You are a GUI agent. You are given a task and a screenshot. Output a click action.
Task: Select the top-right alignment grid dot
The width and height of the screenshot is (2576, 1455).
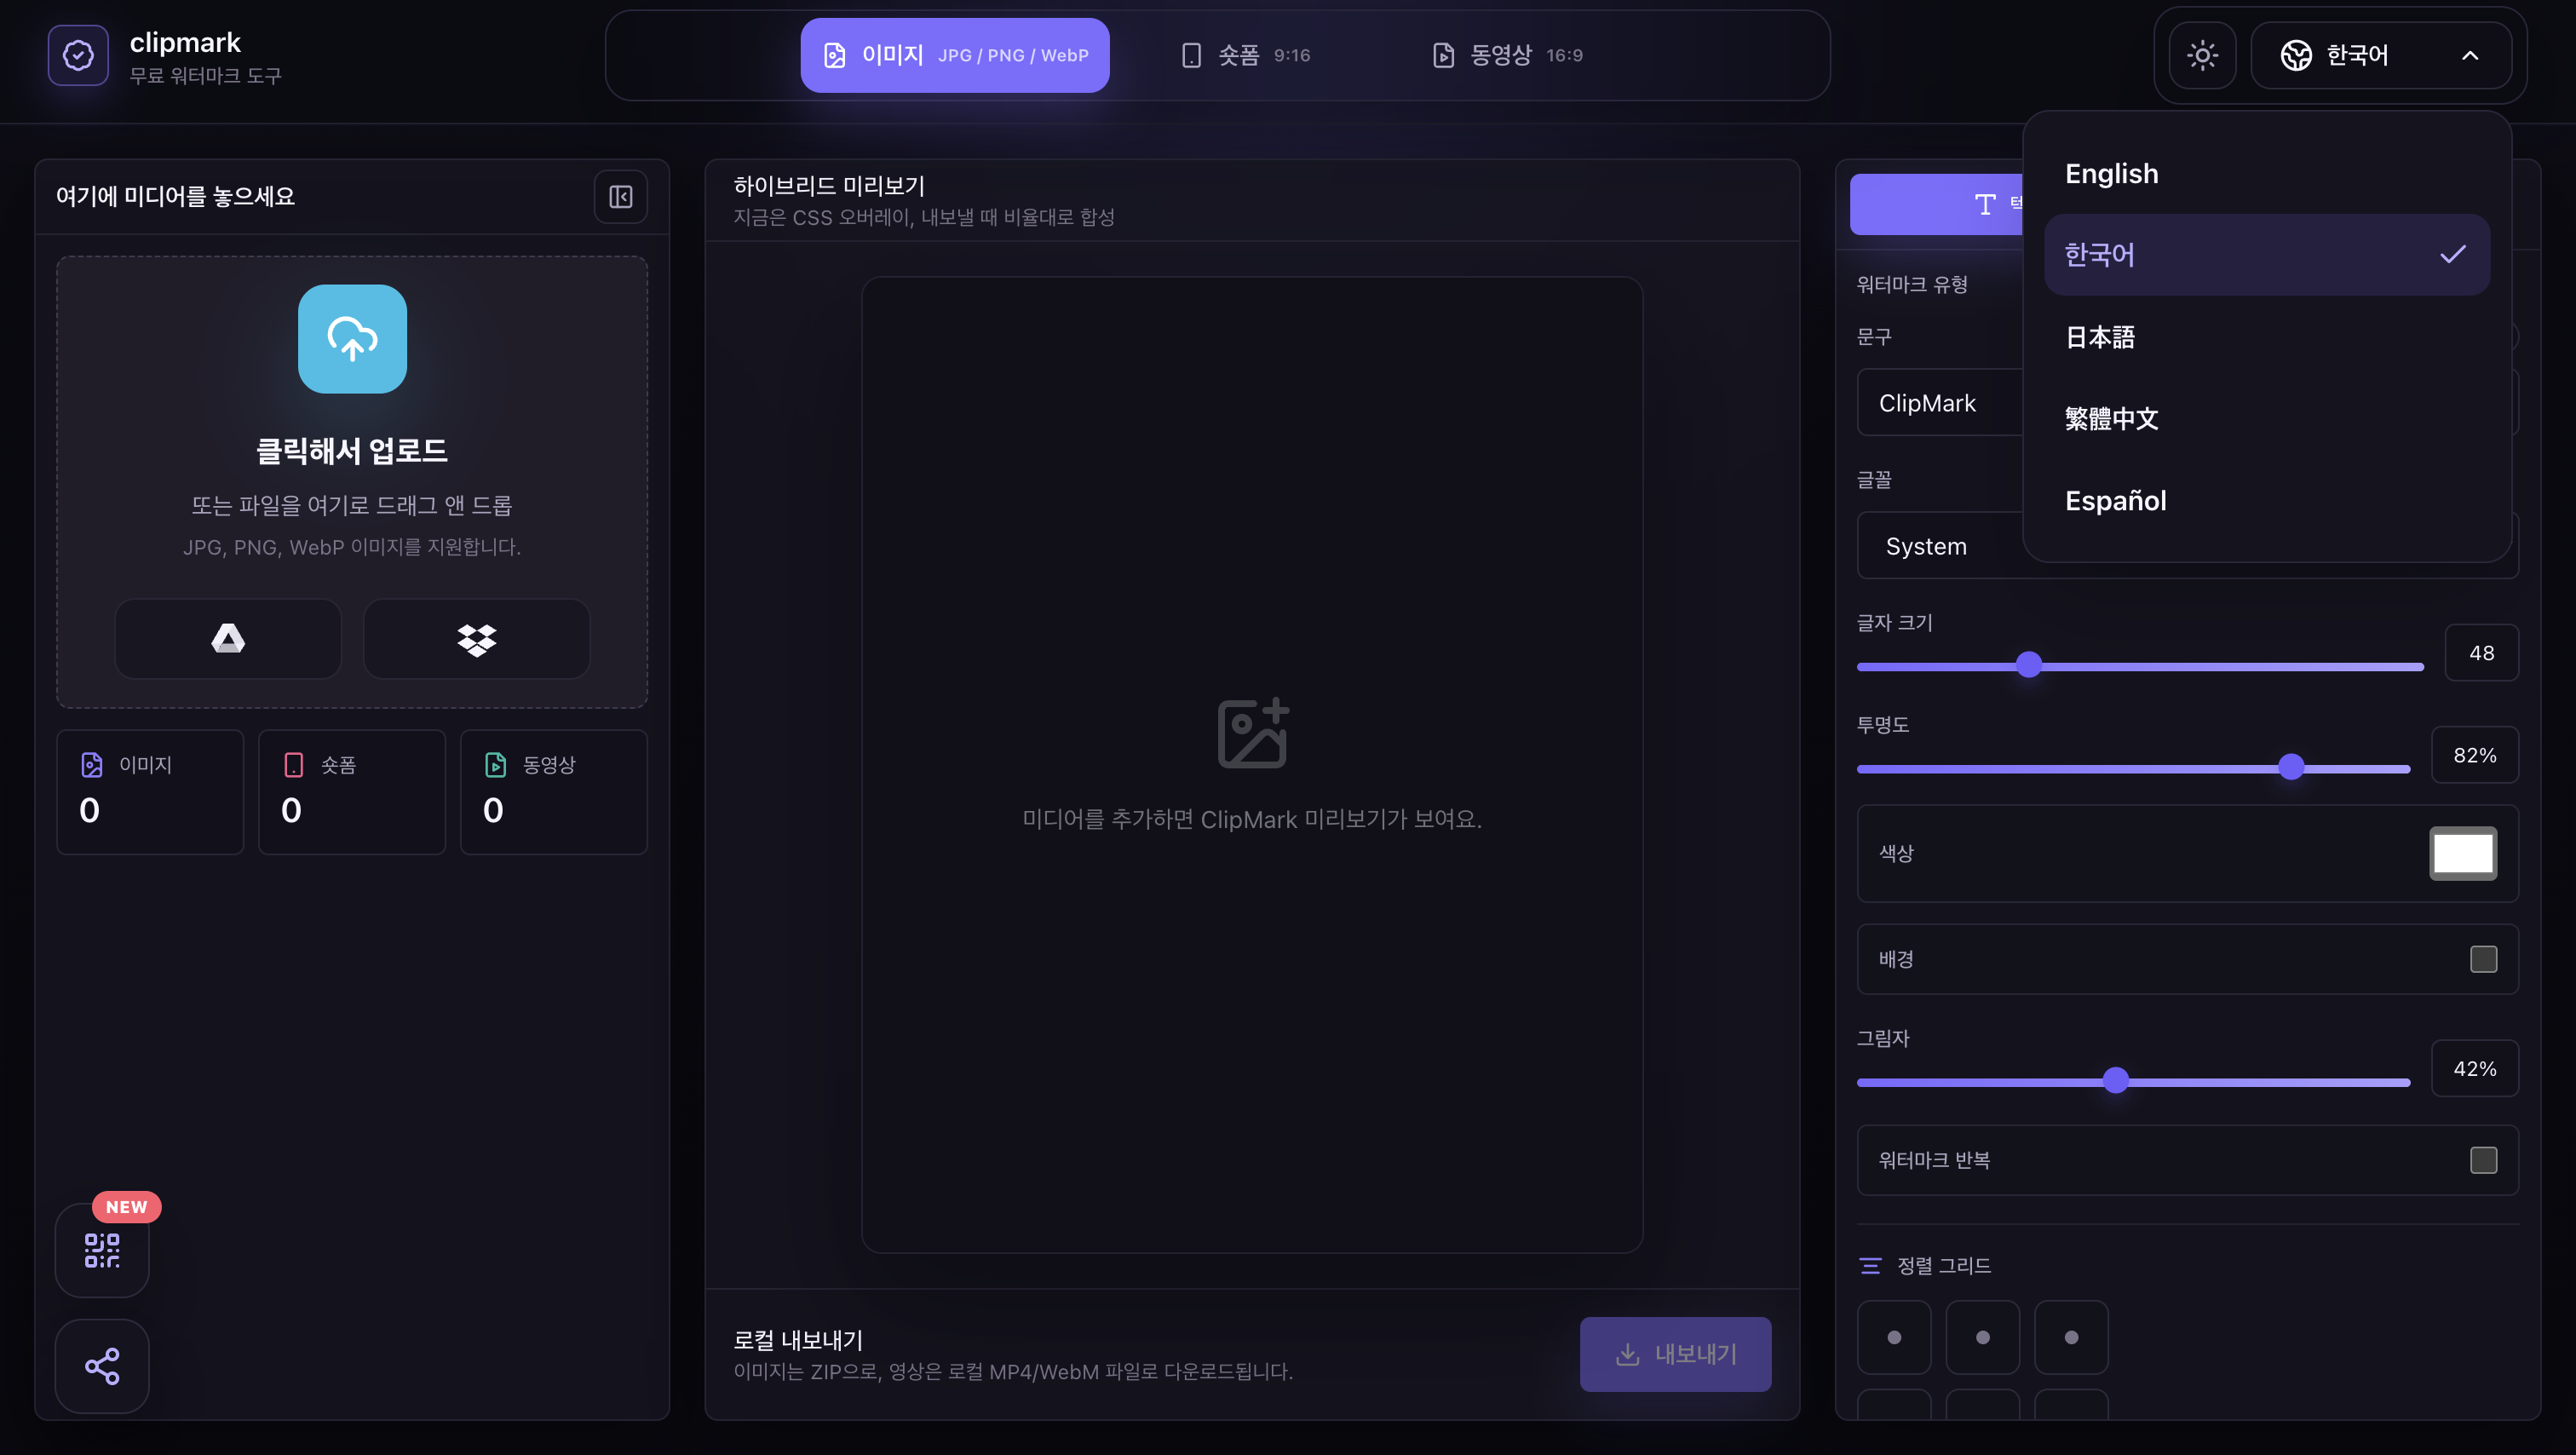click(2071, 1337)
